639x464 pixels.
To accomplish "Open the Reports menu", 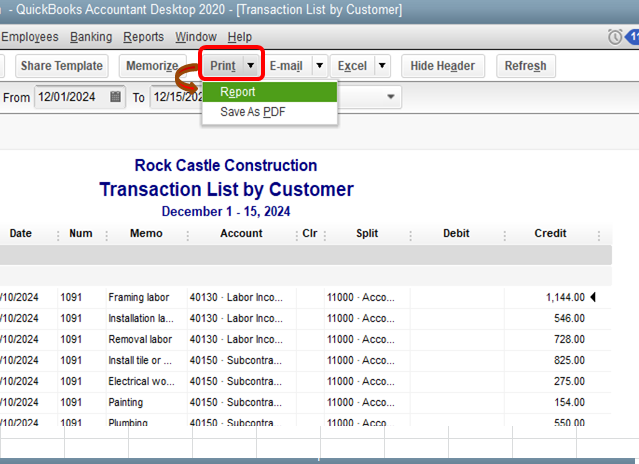I will tap(143, 37).
